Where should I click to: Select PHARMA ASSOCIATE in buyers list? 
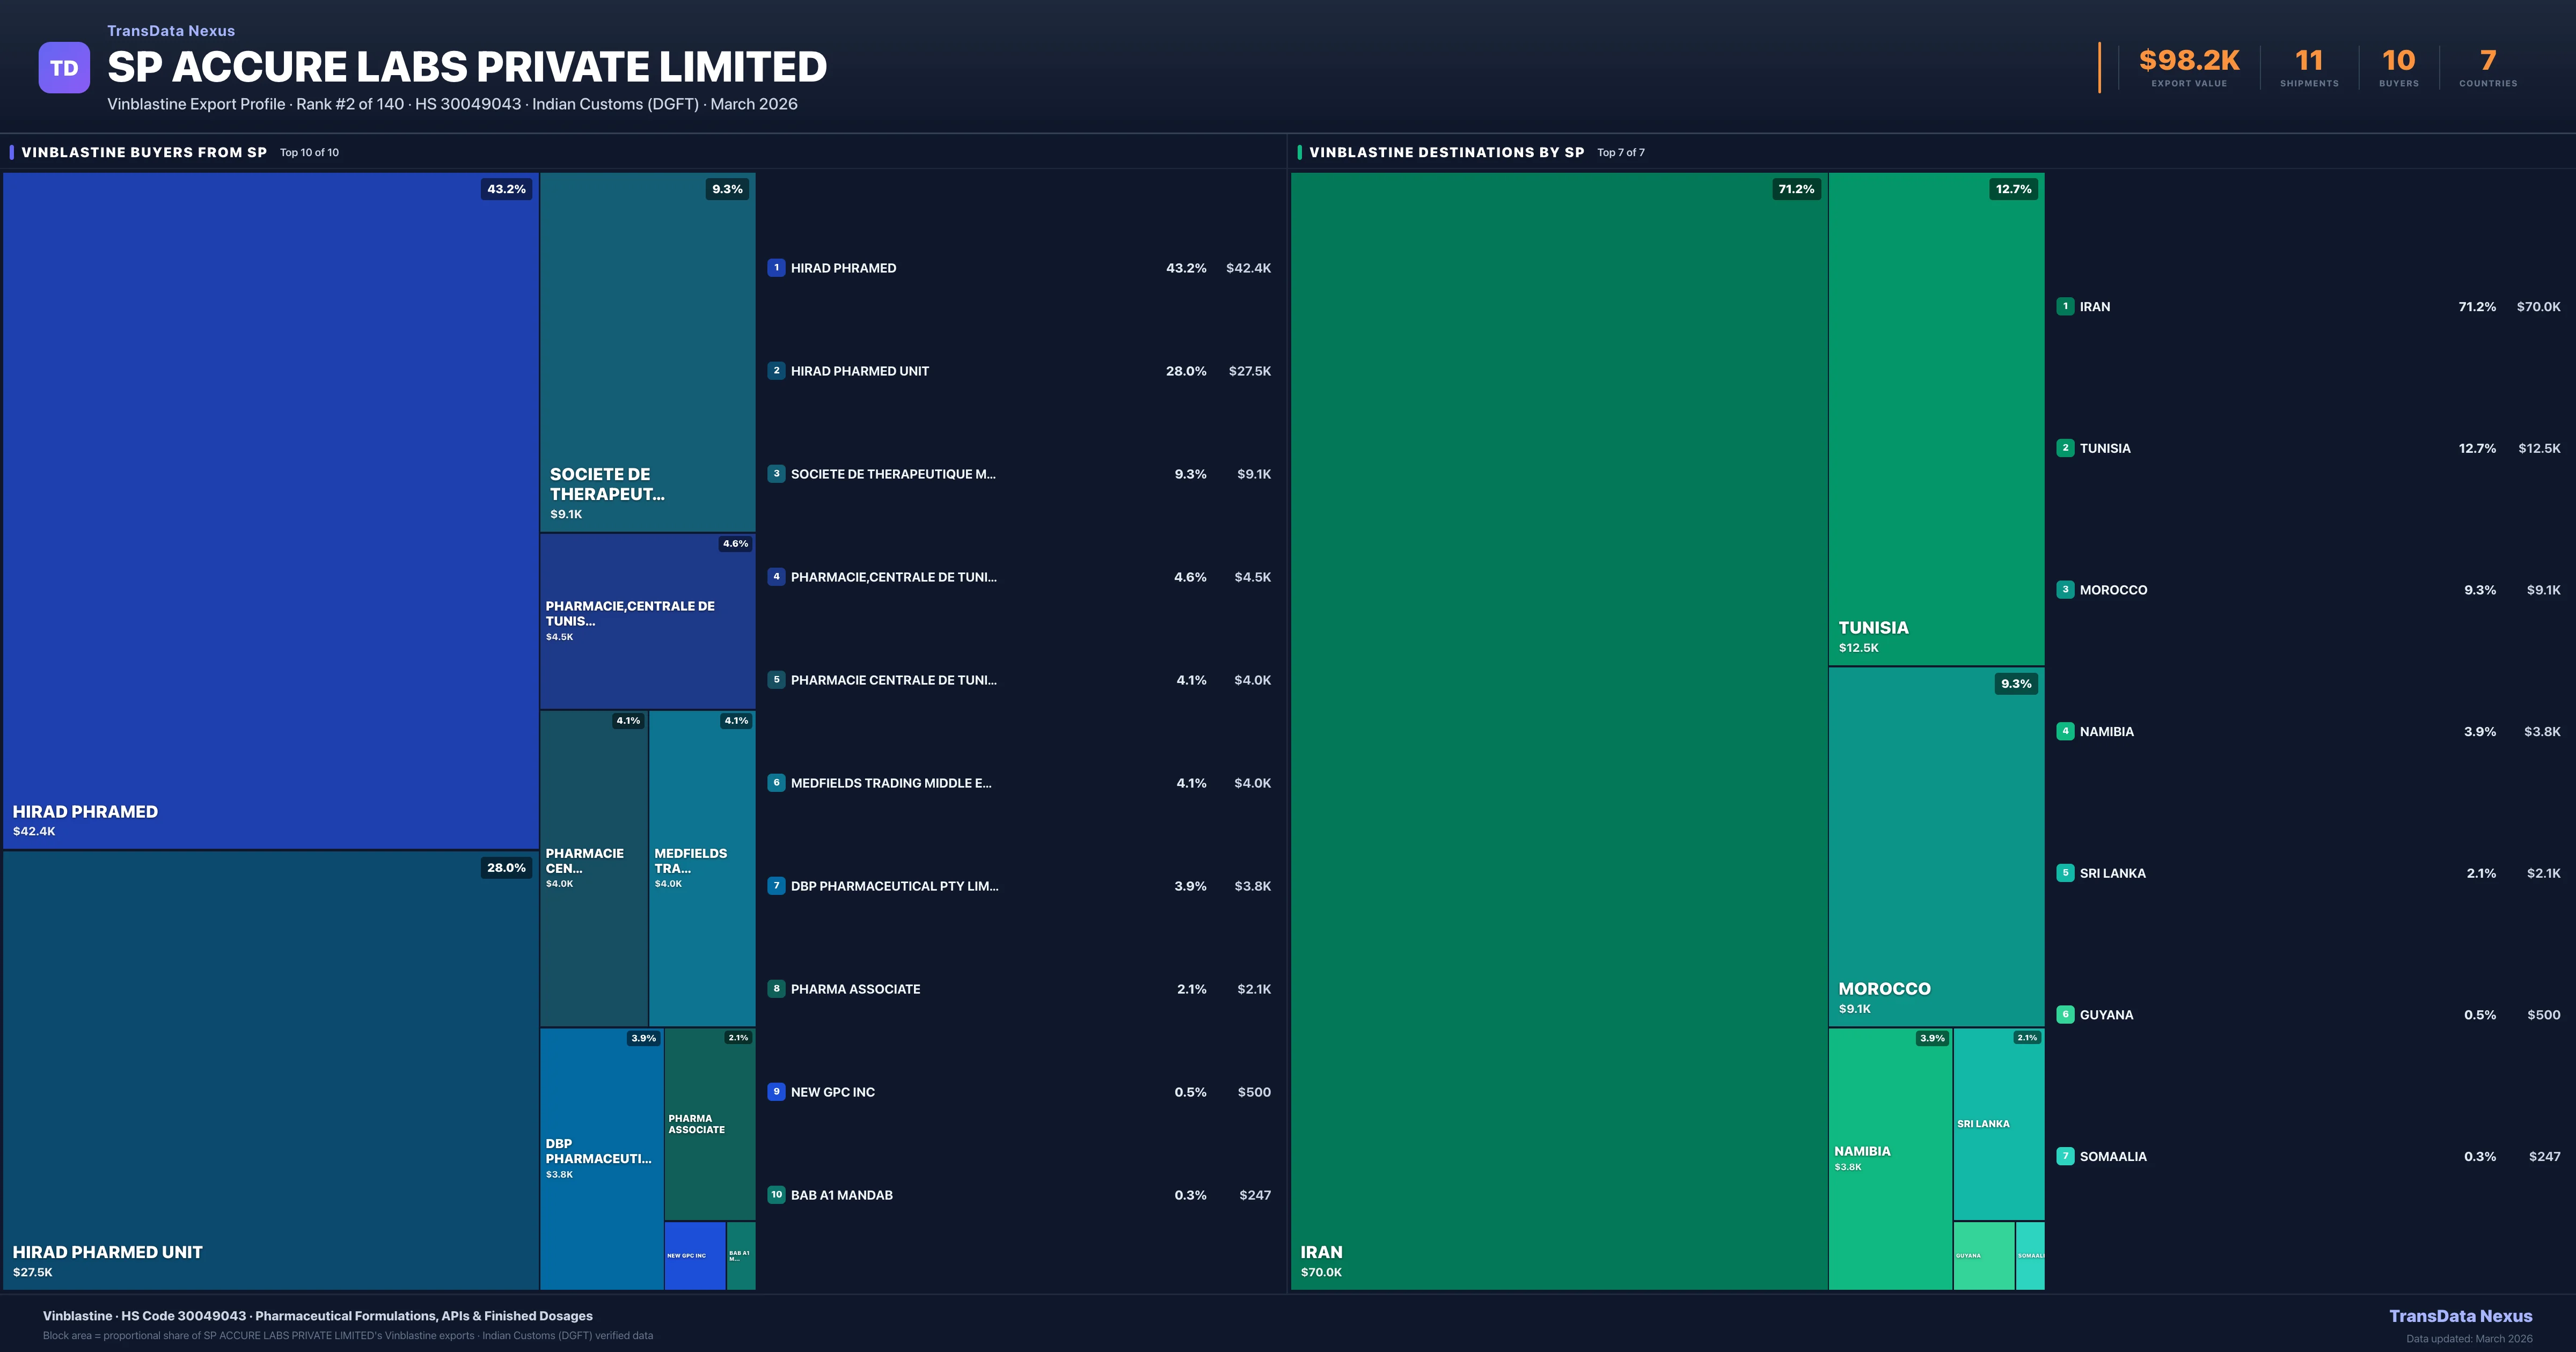point(855,989)
